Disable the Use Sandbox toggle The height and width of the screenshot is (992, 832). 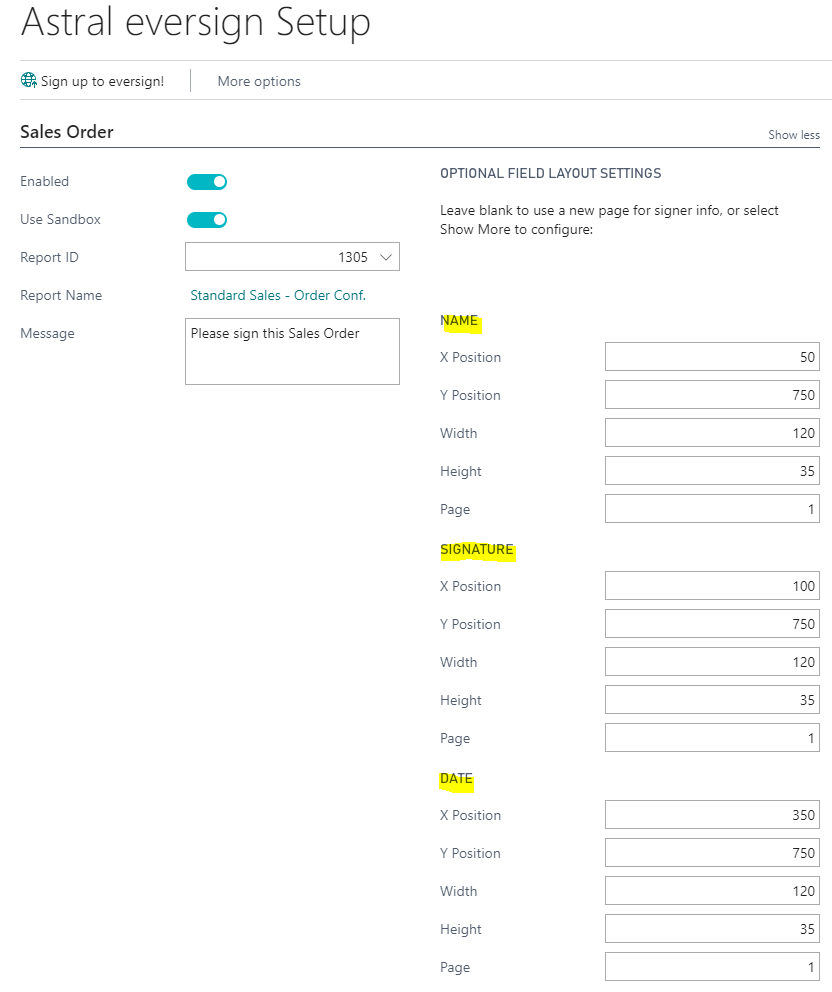(x=207, y=220)
